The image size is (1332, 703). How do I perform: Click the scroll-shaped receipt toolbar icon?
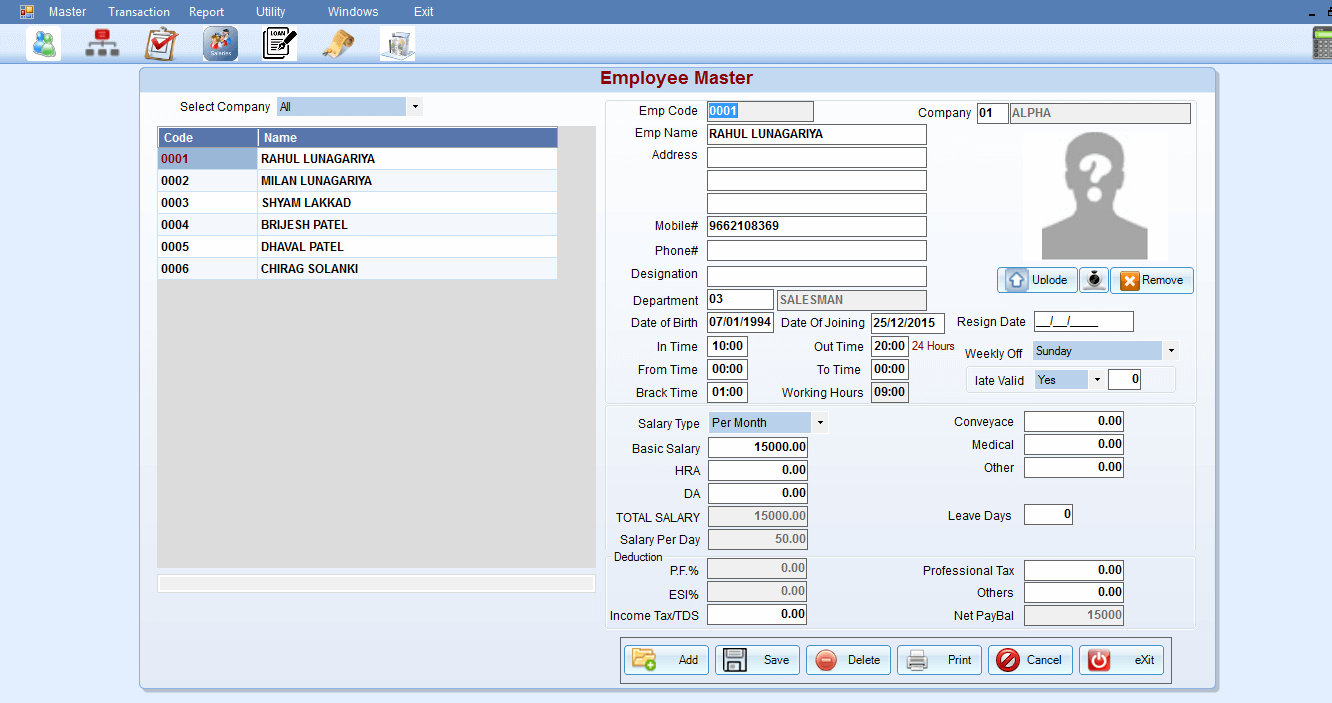coord(338,43)
